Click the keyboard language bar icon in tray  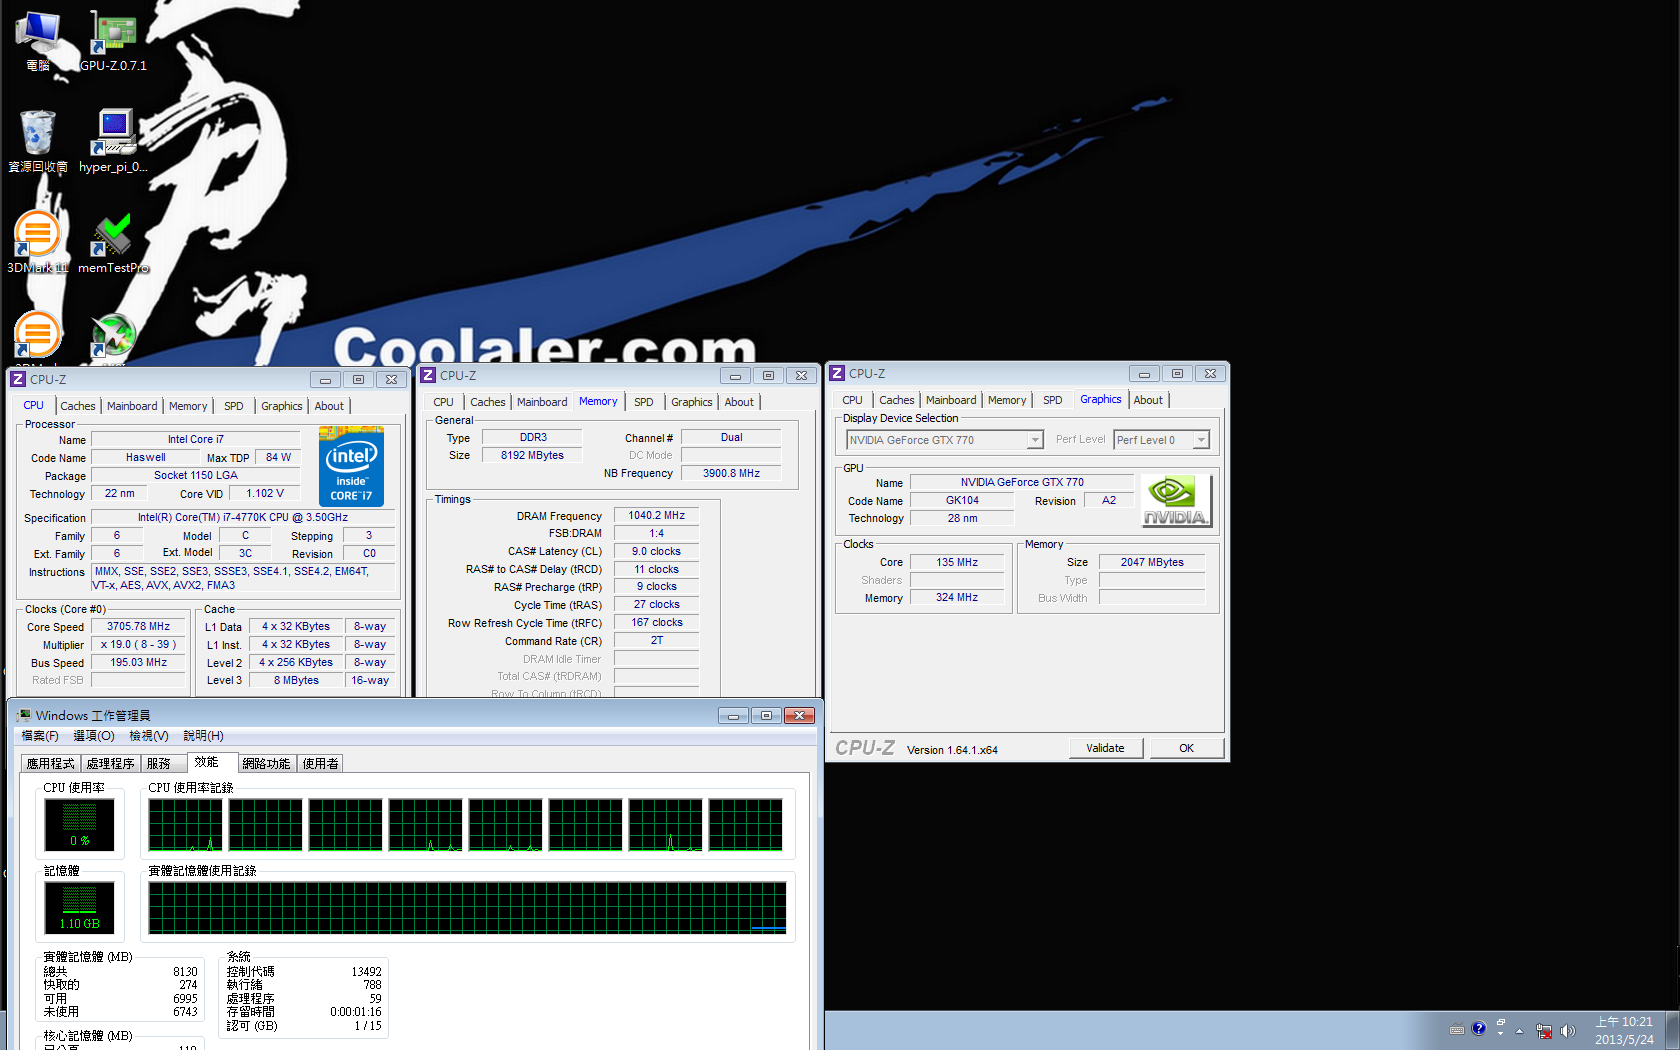[x=1457, y=1030]
